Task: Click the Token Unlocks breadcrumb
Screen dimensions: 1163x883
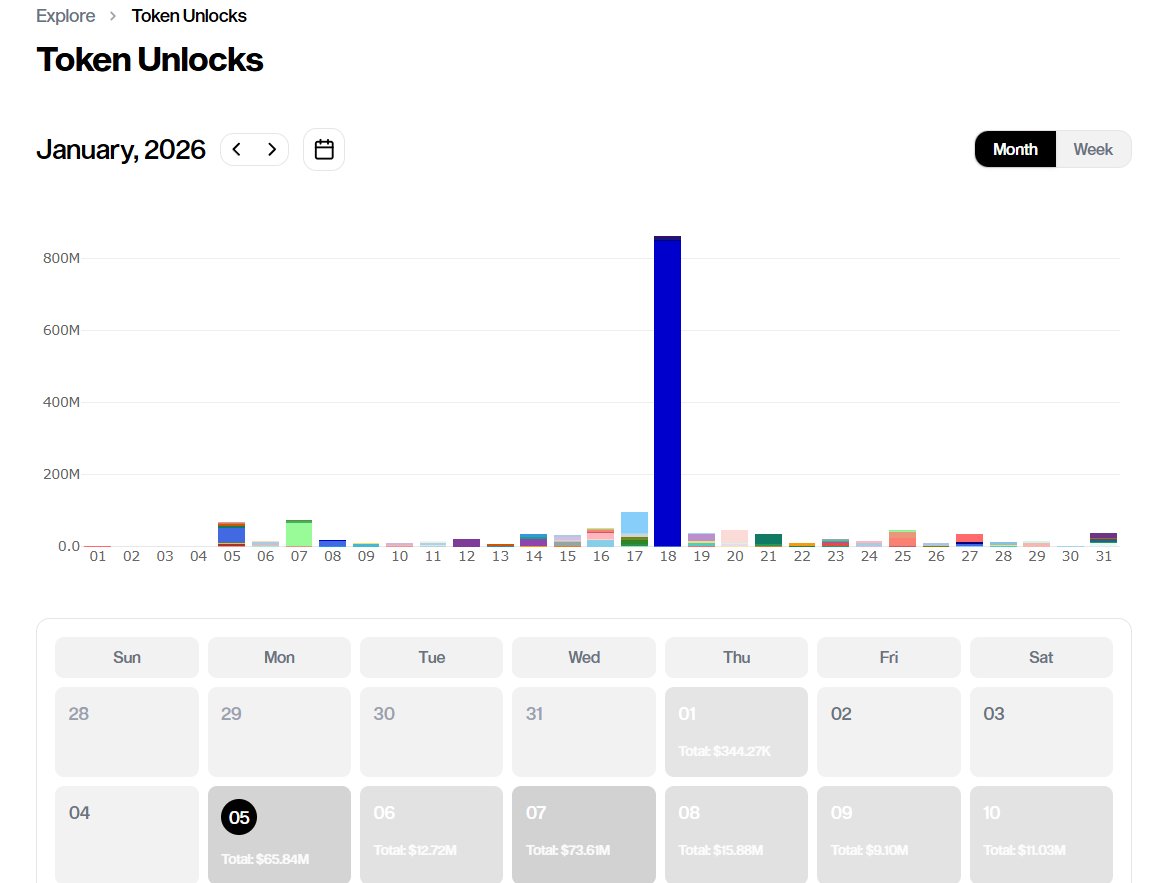Action: coord(189,15)
